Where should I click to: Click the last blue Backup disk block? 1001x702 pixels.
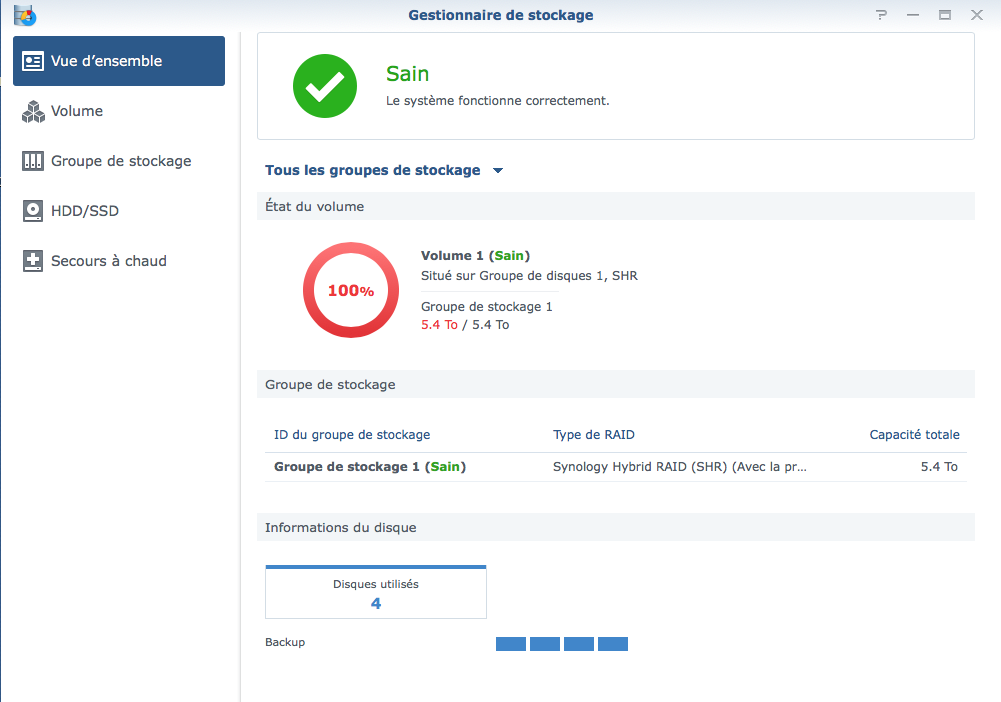pos(613,644)
